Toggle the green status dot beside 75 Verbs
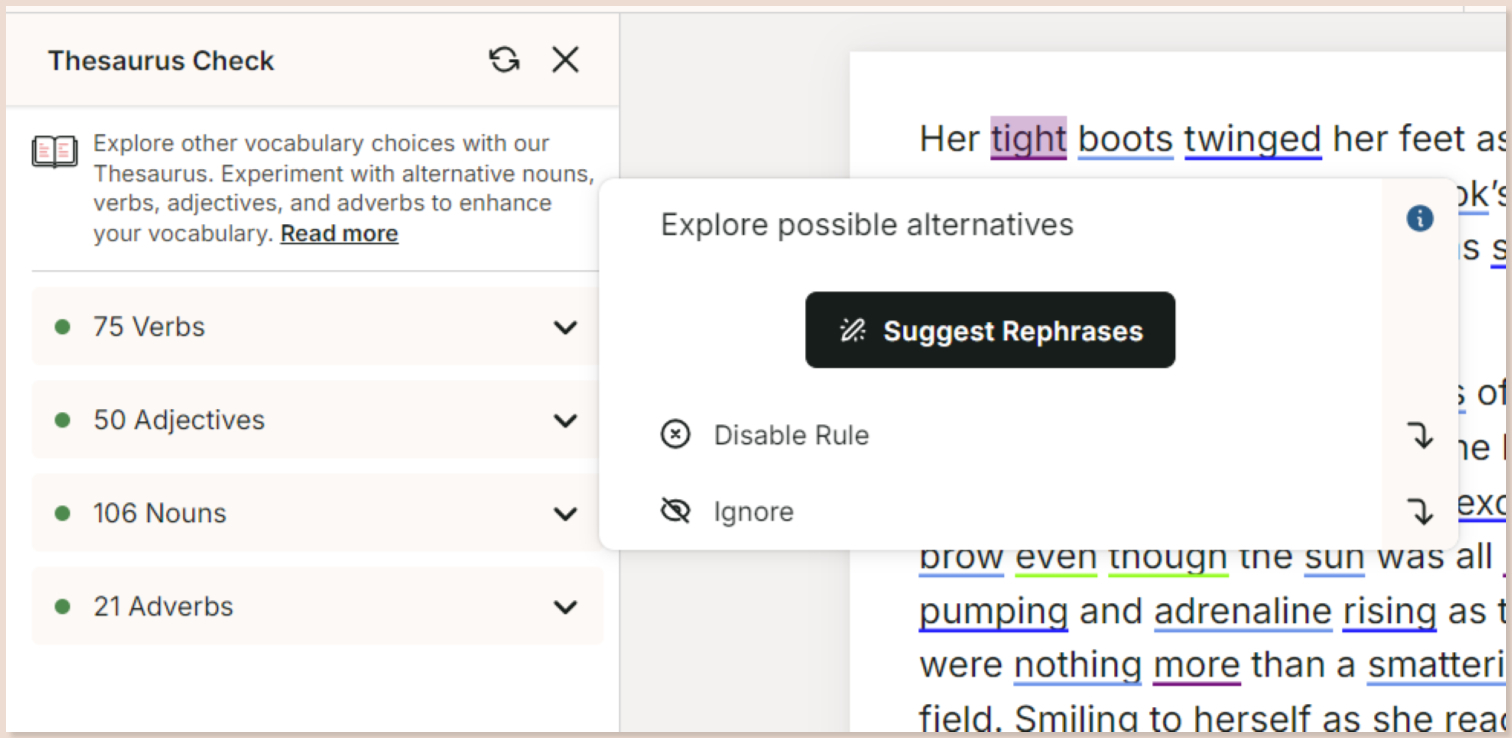Image resolution: width=1512 pixels, height=738 pixels. click(63, 327)
